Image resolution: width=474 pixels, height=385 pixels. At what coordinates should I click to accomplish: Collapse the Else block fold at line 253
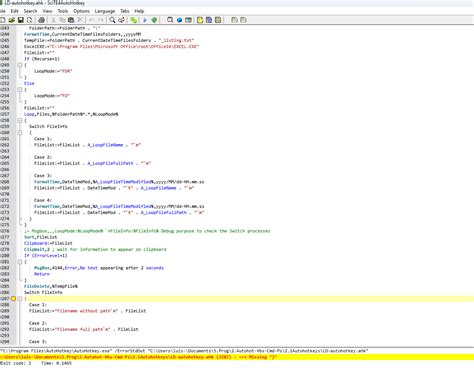point(20,90)
